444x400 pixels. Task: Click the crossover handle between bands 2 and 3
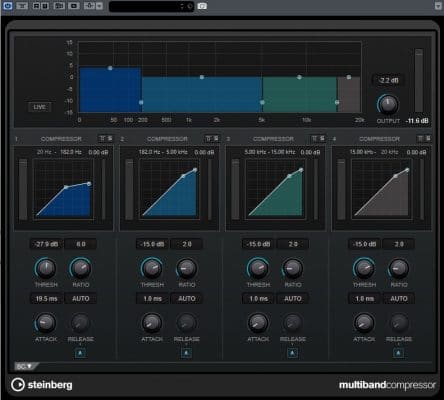click(x=262, y=102)
